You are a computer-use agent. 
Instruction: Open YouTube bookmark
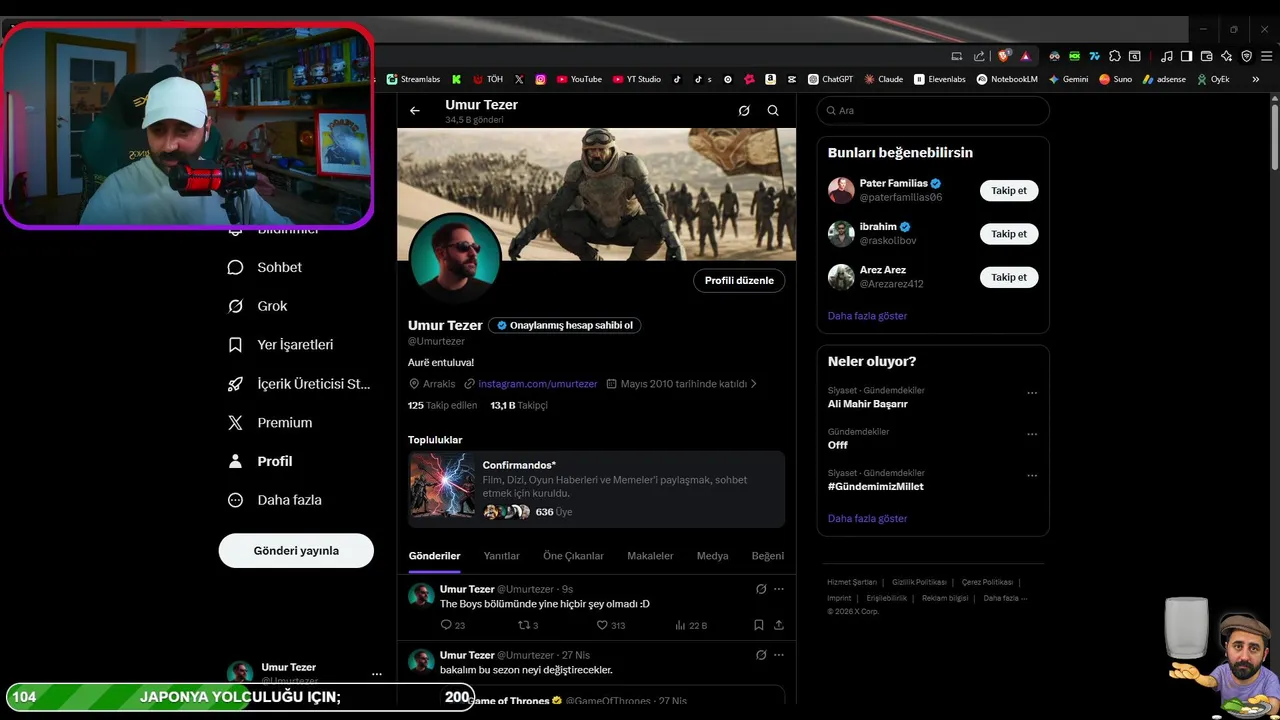pos(579,79)
